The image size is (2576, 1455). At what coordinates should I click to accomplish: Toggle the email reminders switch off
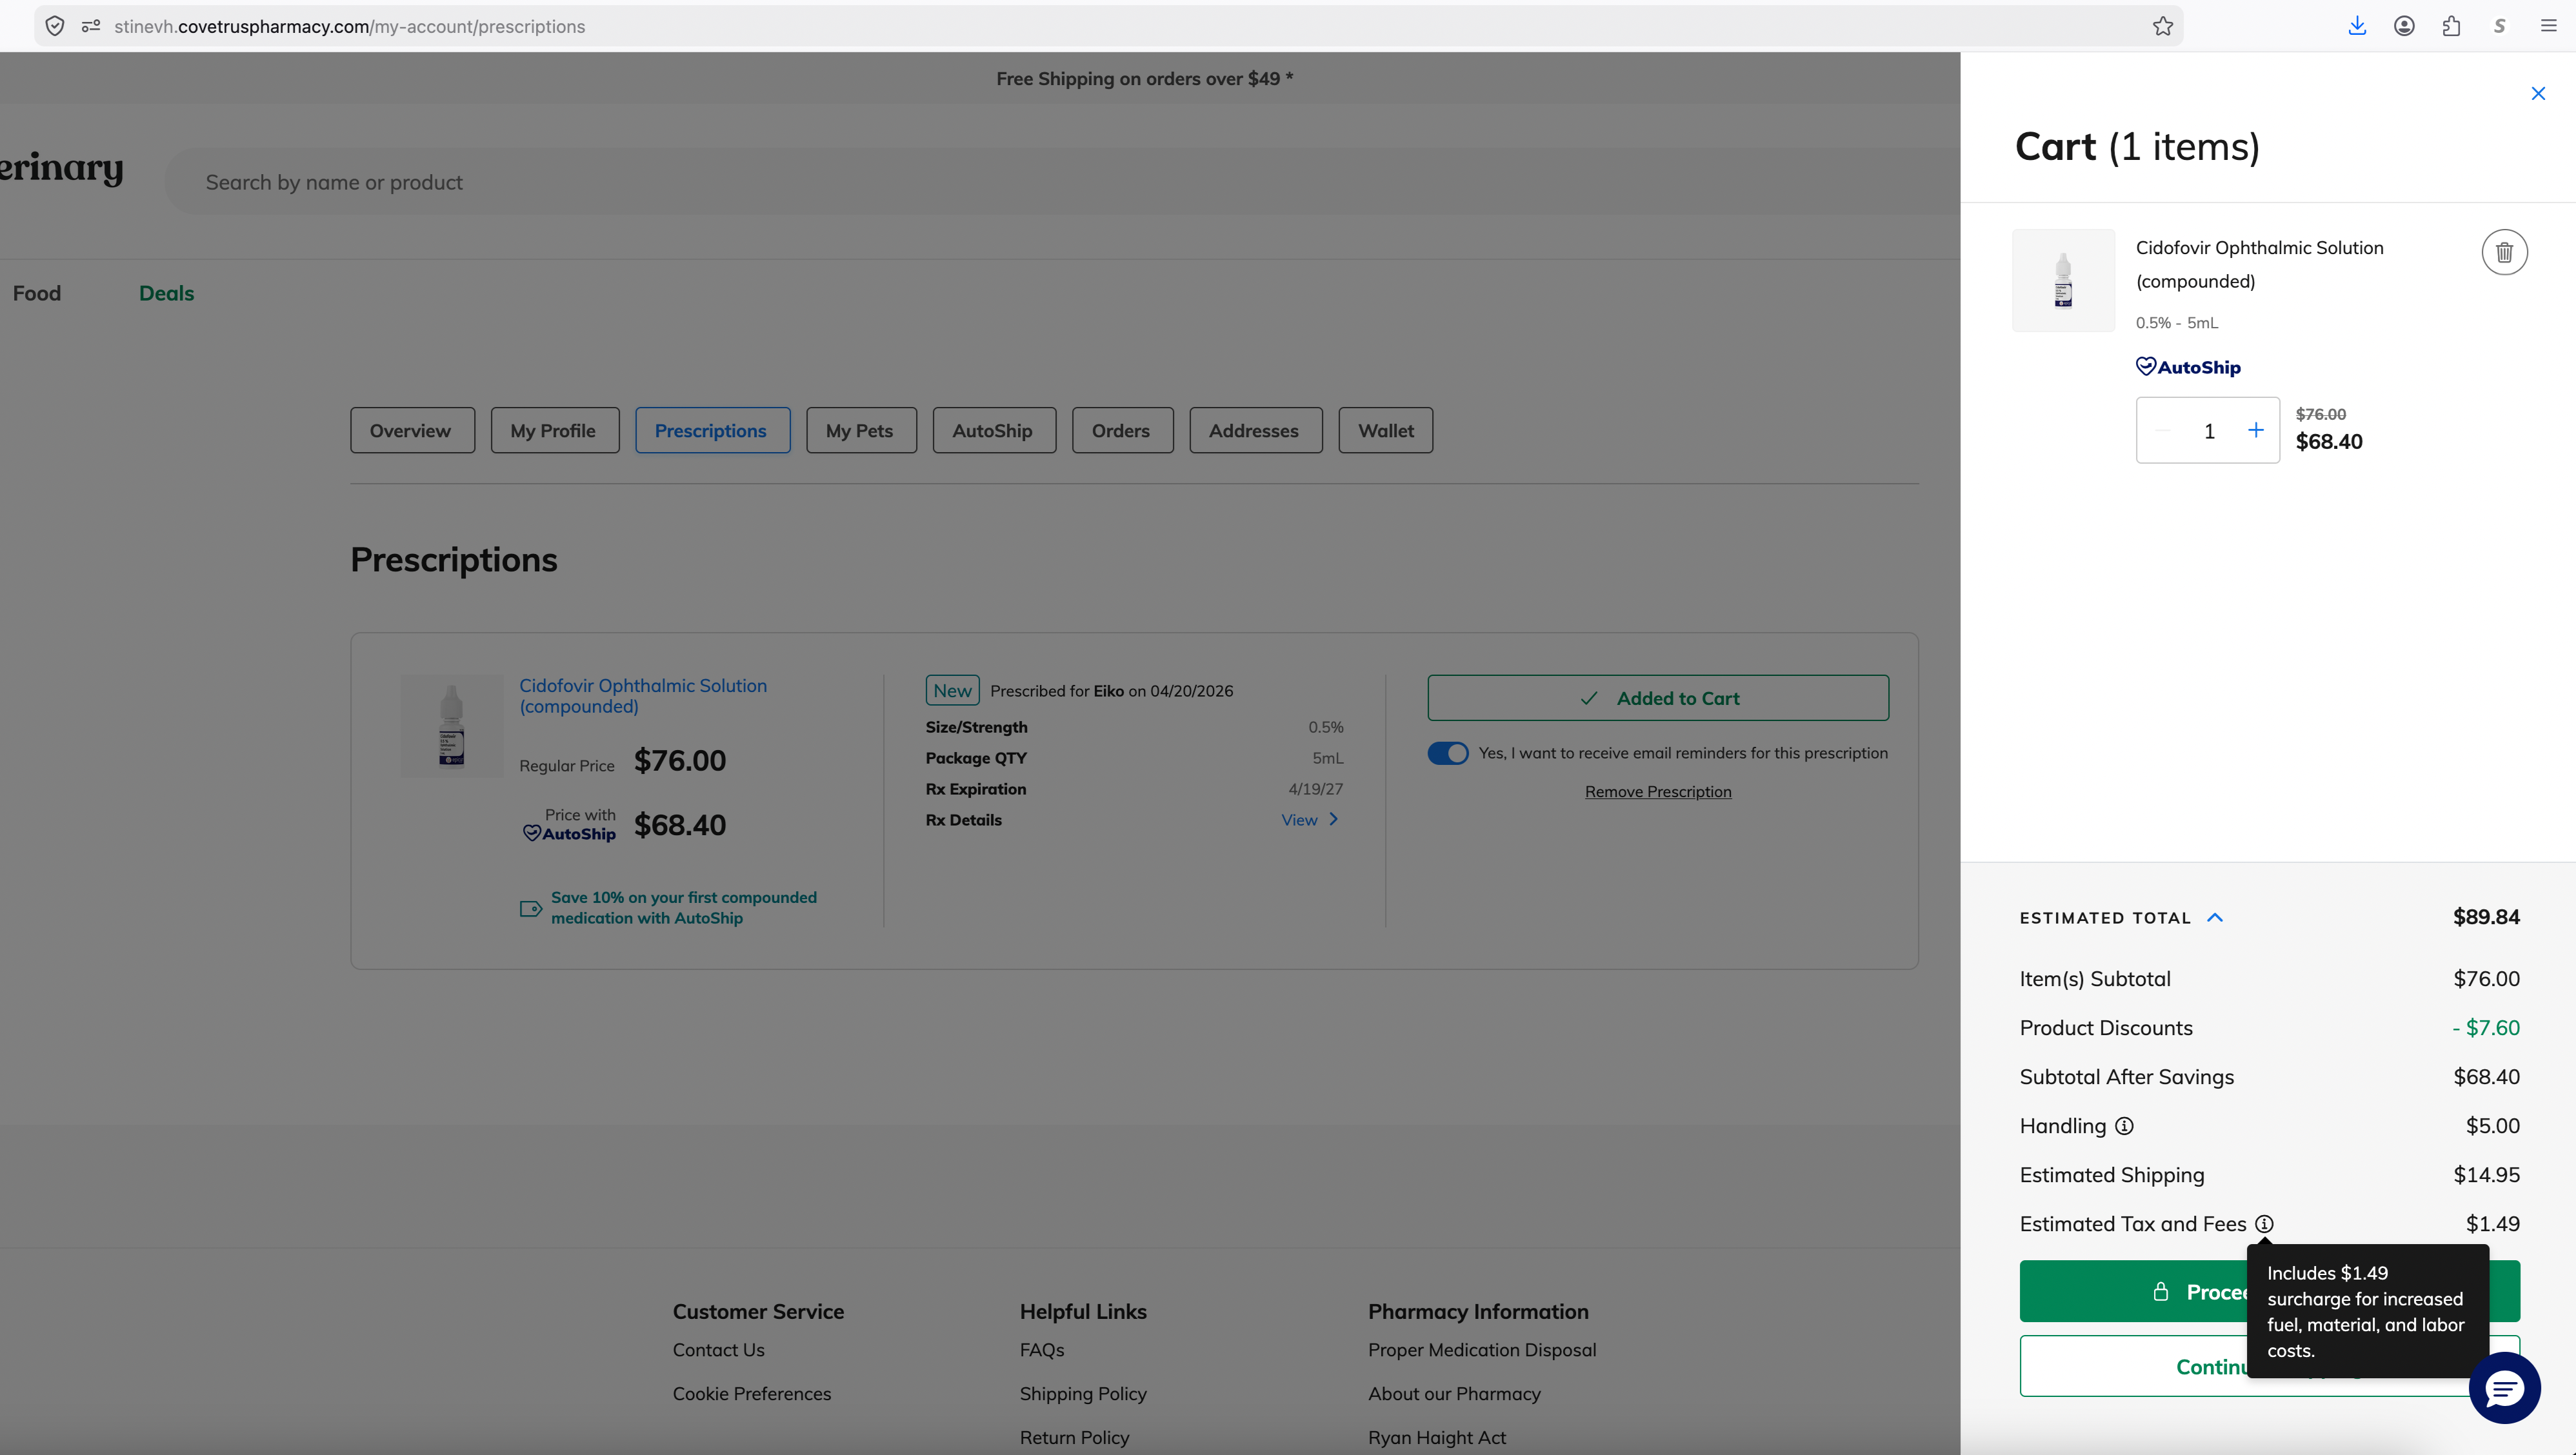1447,753
